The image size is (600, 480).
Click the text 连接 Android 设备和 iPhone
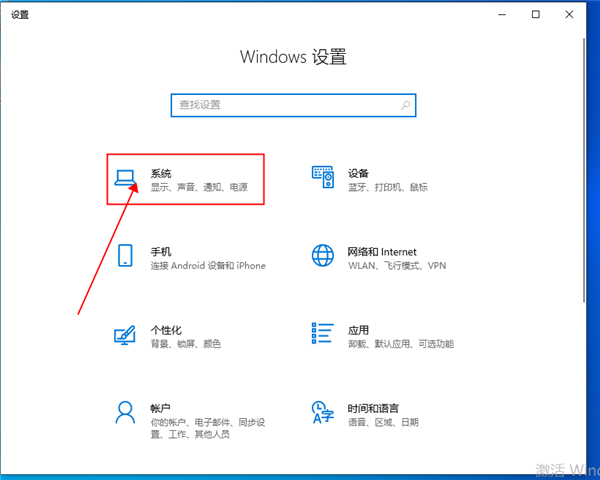(x=208, y=266)
